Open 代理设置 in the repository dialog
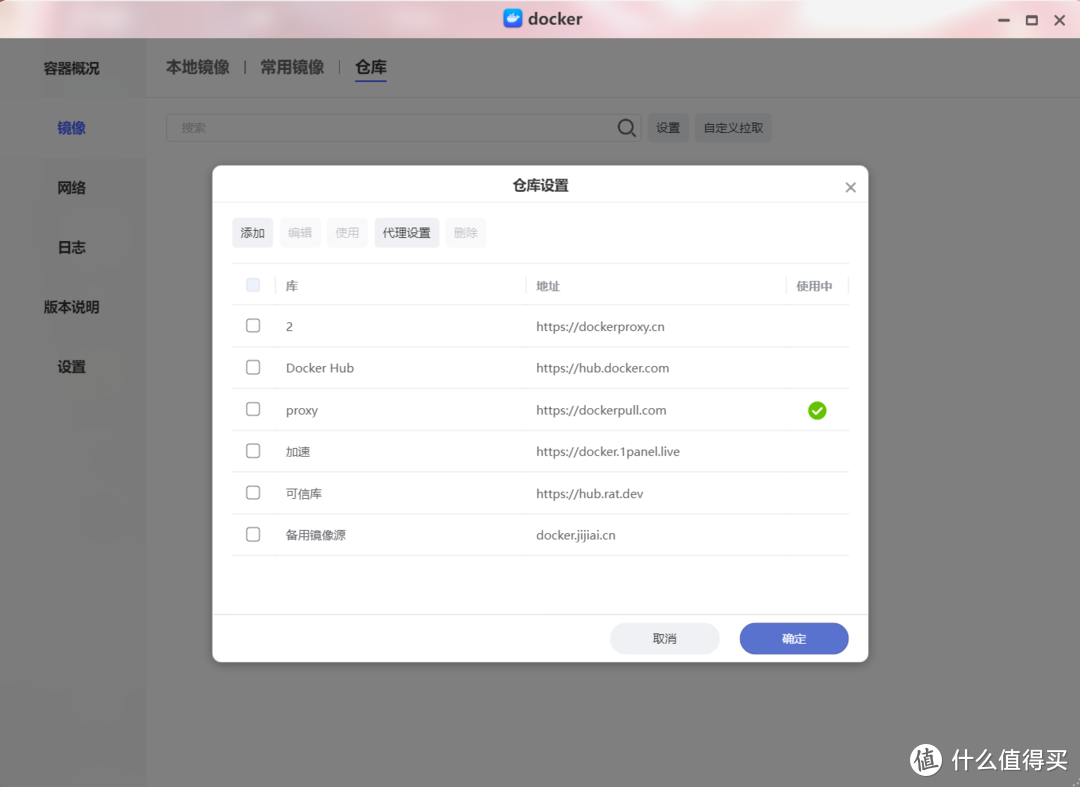 (406, 232)
